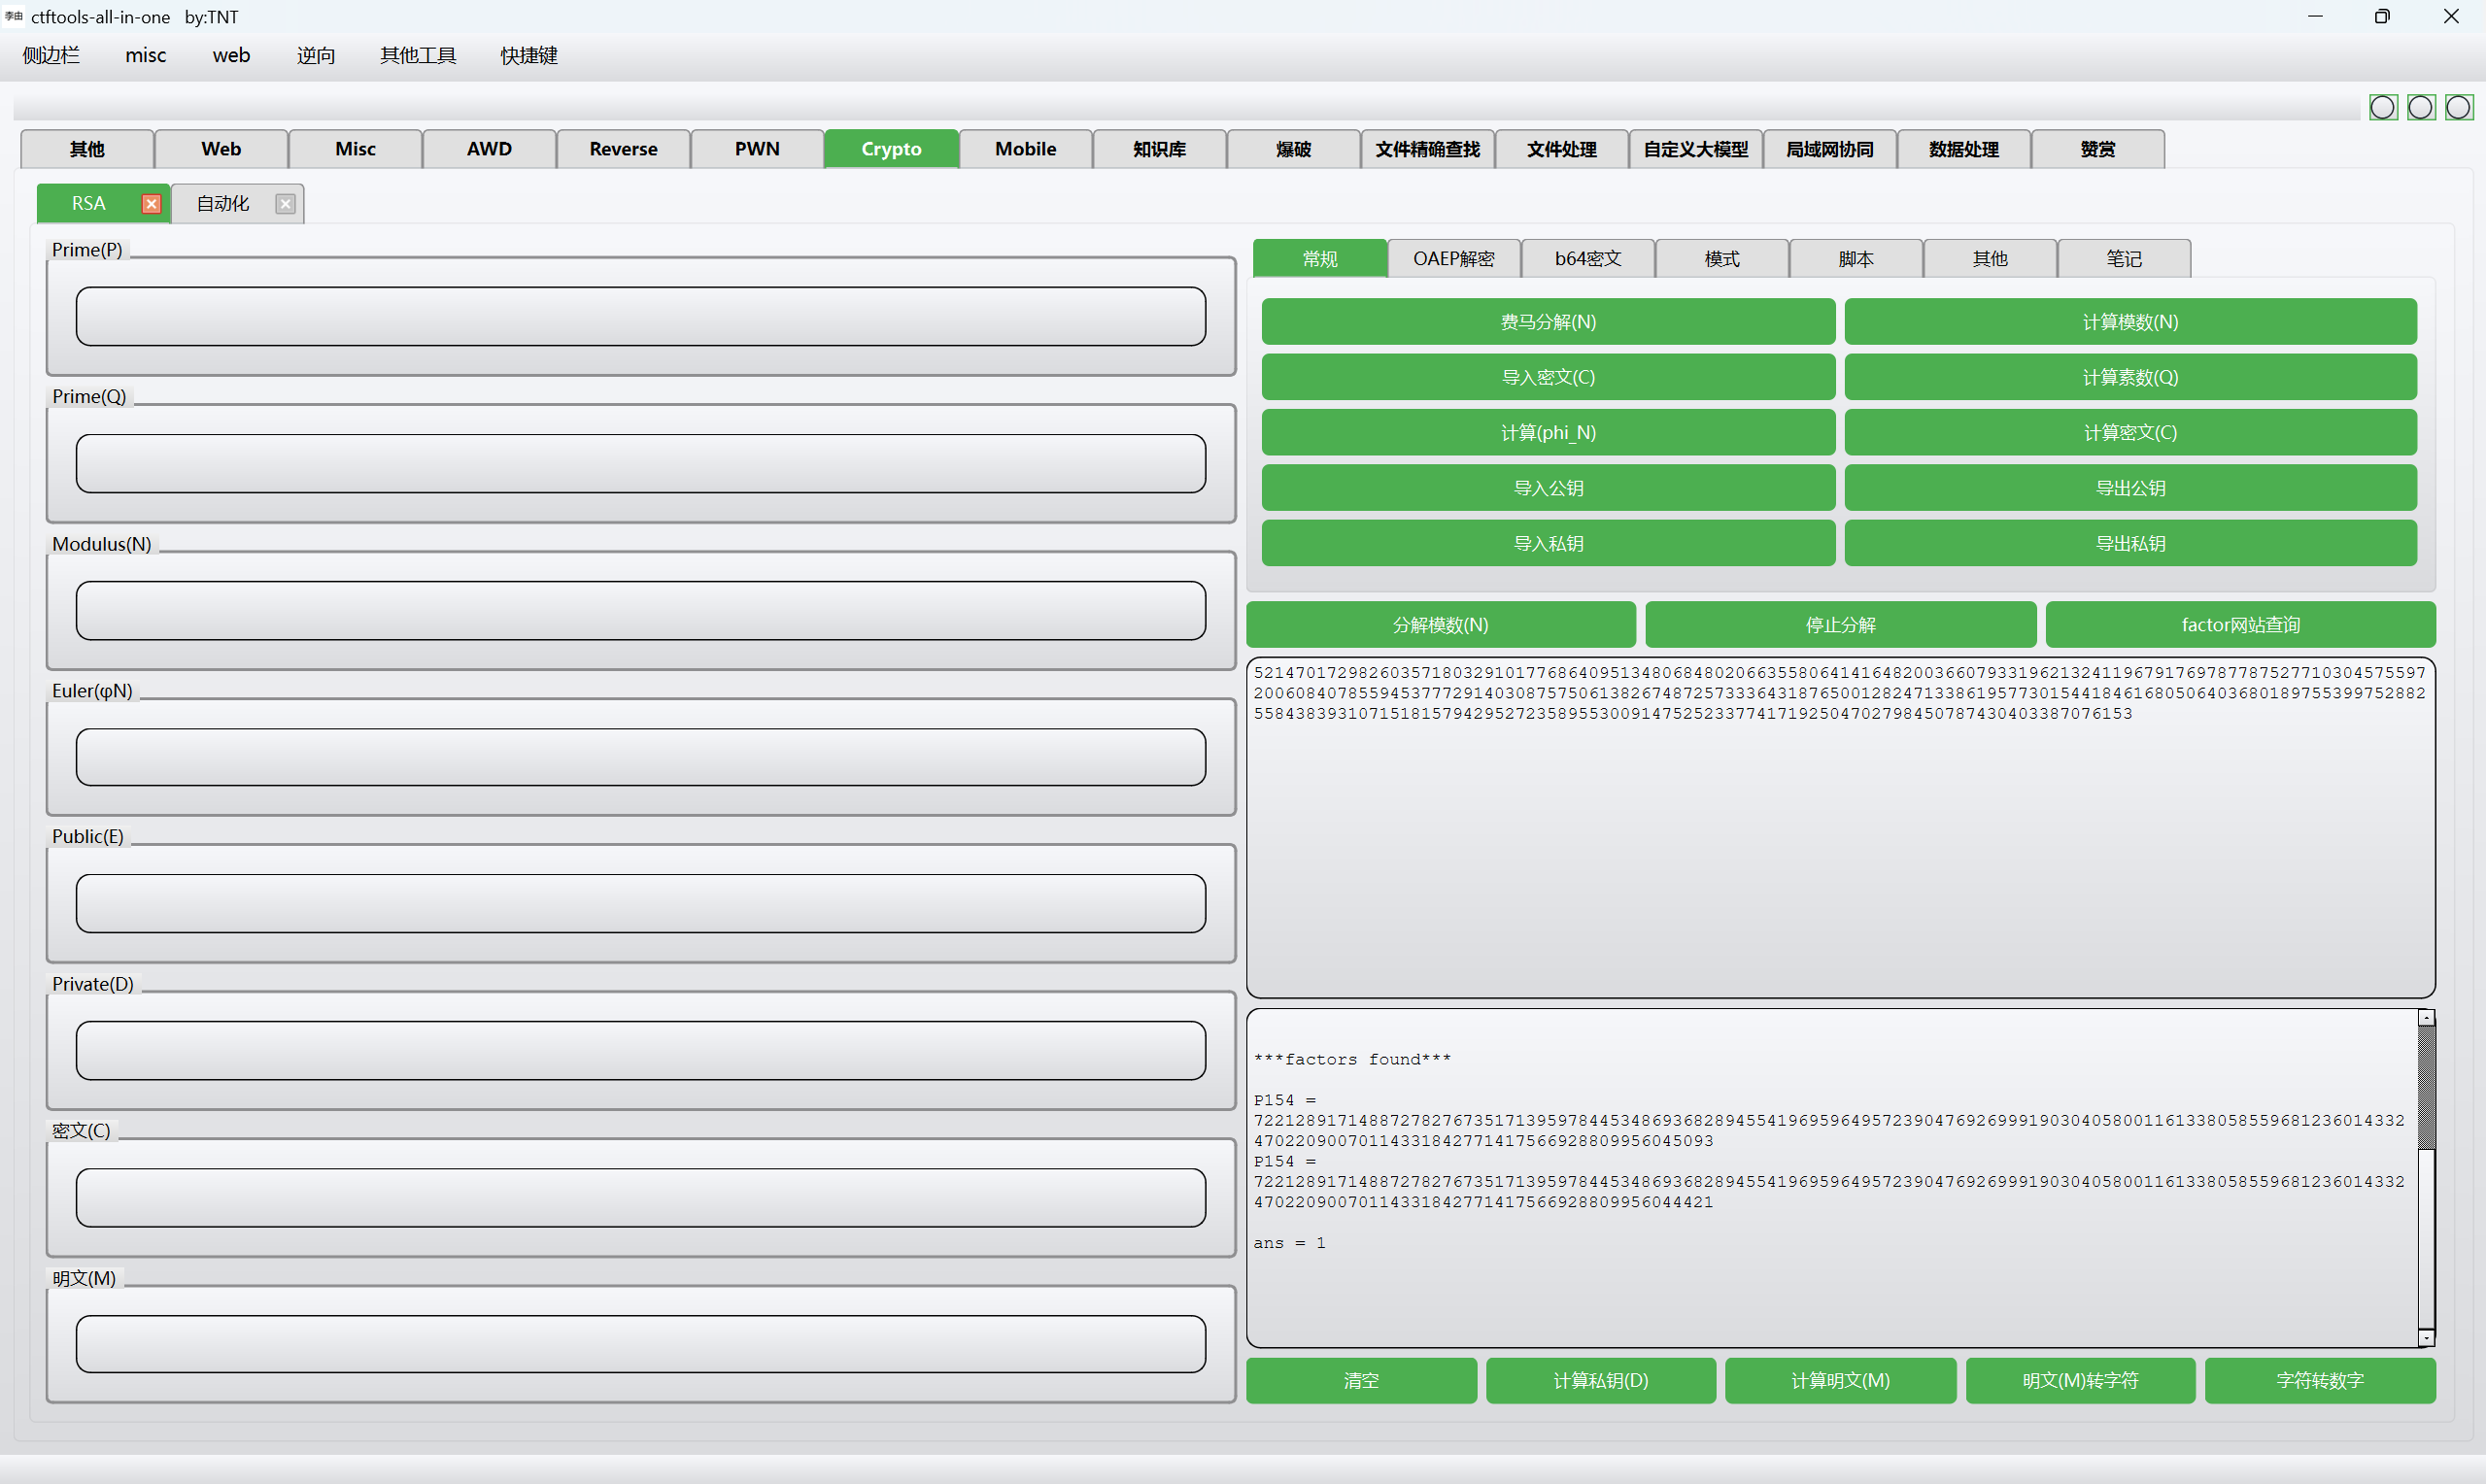Click the 计算素数(Q) button
This screenshot has width=2486, height=1484.
pos(2130,377)
